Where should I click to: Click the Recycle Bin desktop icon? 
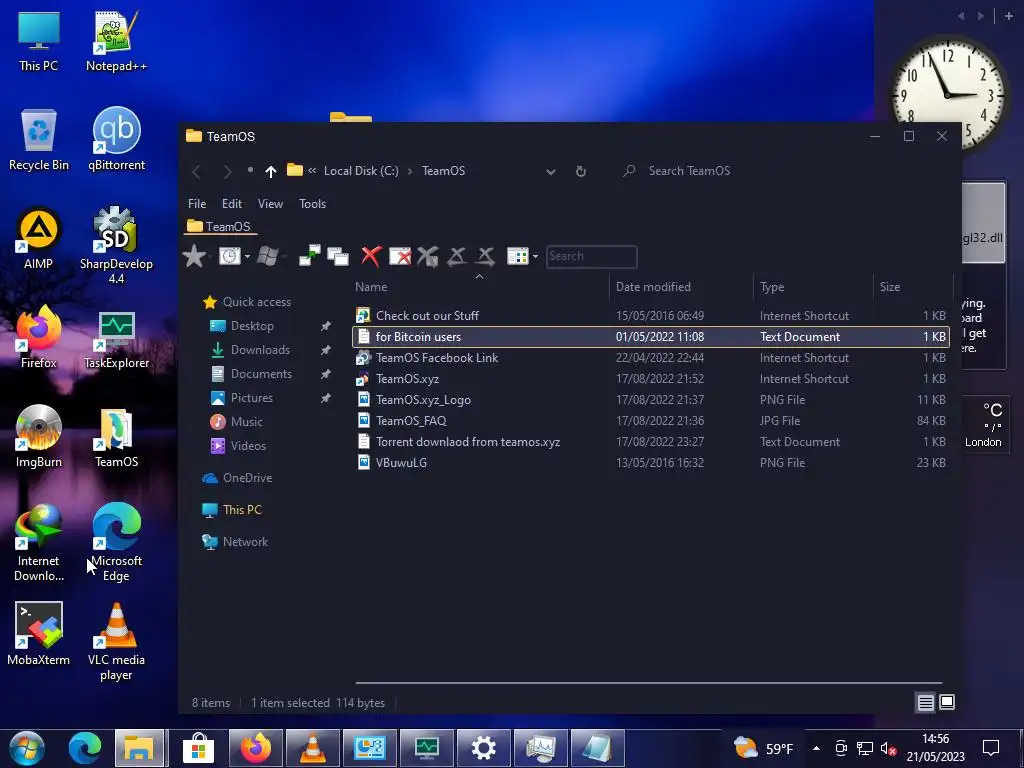[39, 139]
